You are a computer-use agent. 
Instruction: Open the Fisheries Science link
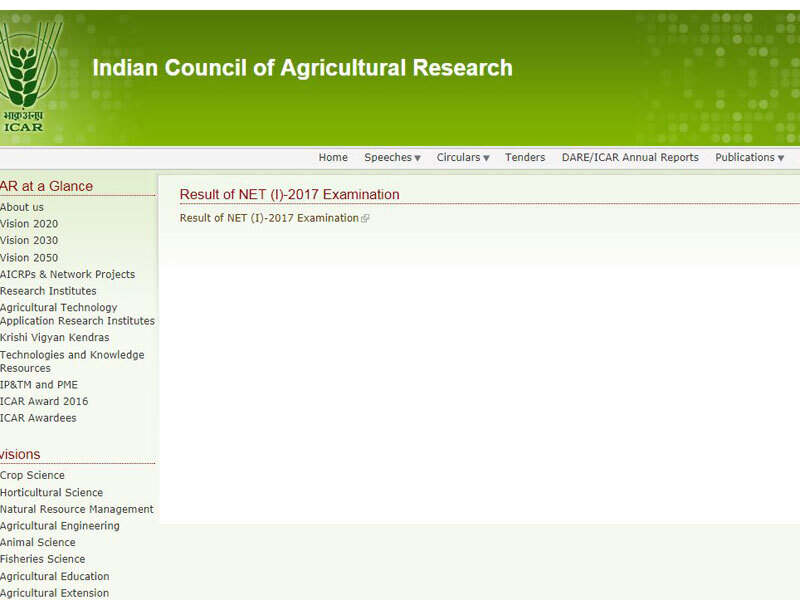click(x=42, y=559)
